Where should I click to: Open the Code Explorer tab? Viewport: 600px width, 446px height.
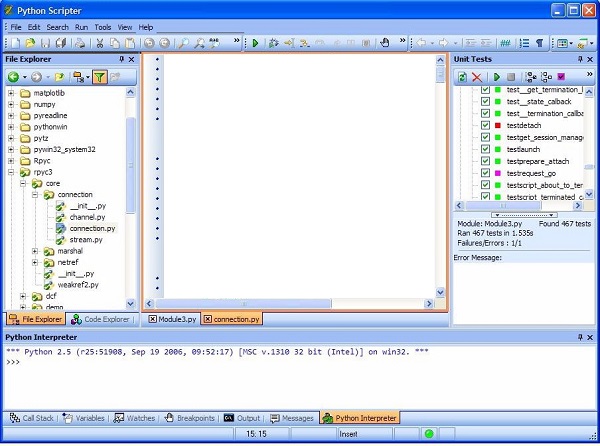coord(101,319)
